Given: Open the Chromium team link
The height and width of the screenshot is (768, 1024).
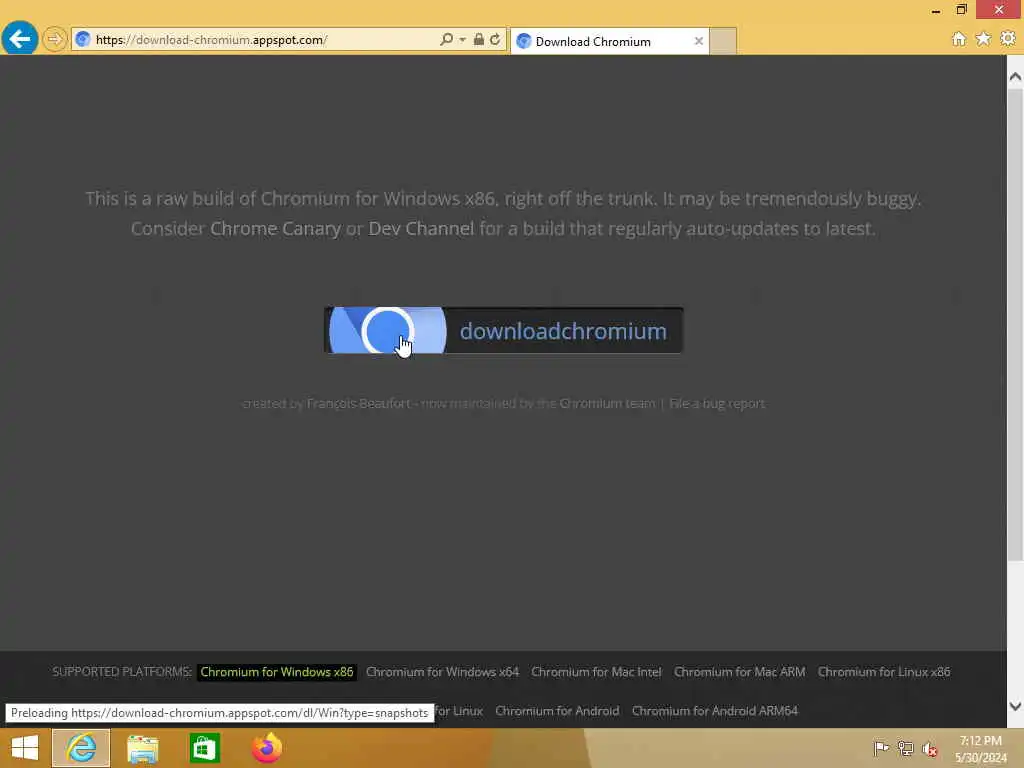Looking at the screenshot, I should tap(607, 404).
